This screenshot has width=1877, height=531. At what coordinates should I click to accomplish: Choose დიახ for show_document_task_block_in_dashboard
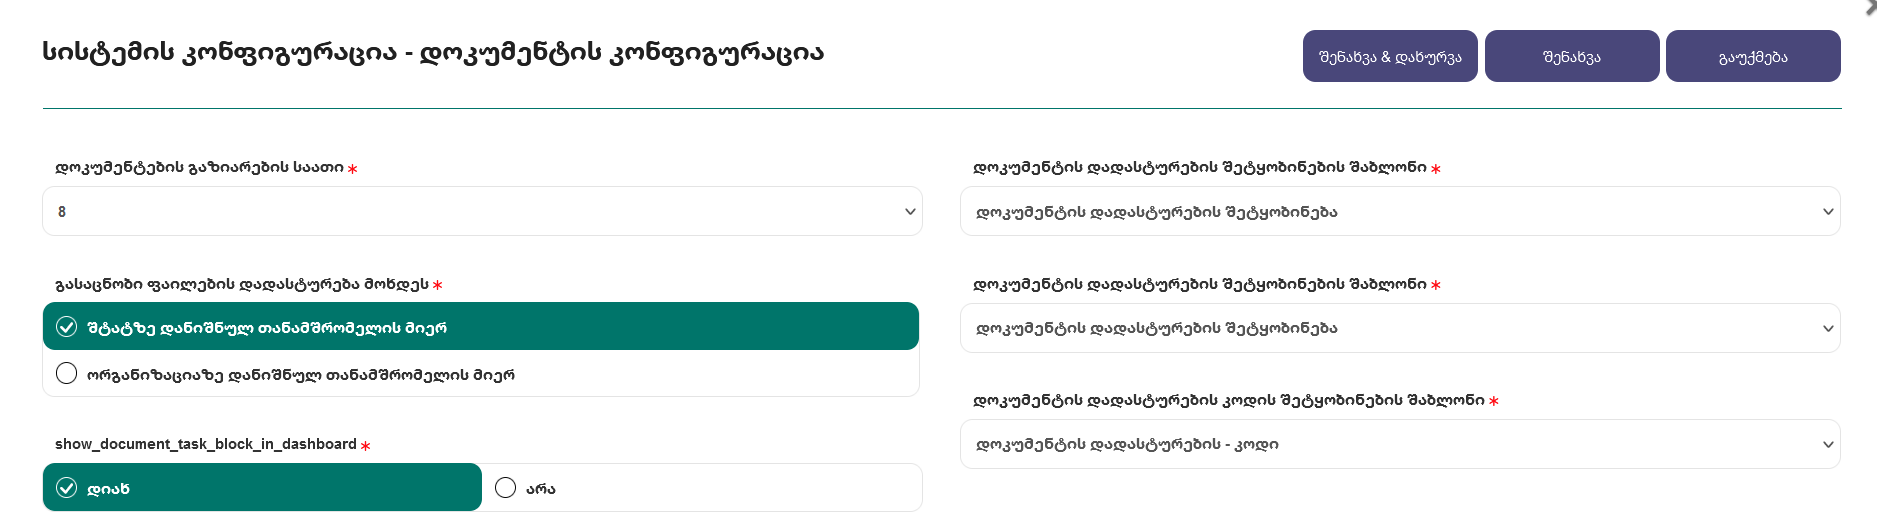pyautogui.click(x=262, y=487)
